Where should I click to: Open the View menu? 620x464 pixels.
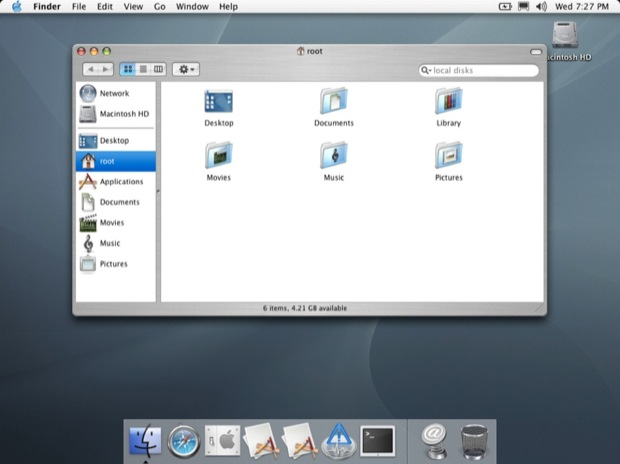133,7
